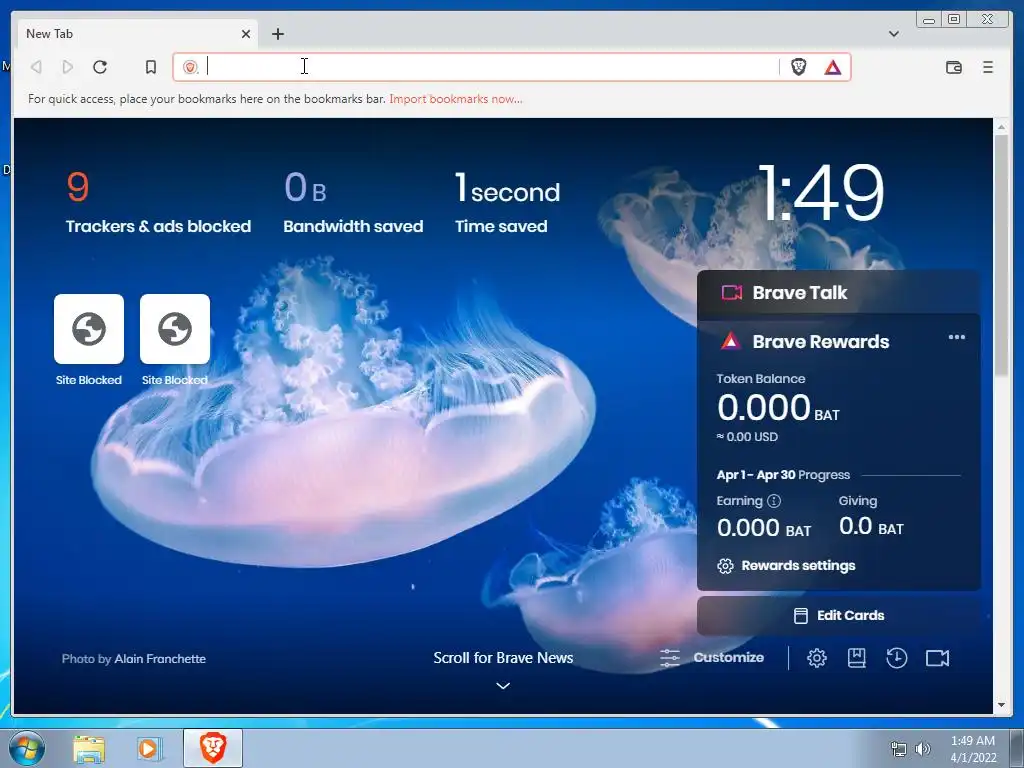Open a new tab with the plus button
1024x768 pixels.
point(278,34)
